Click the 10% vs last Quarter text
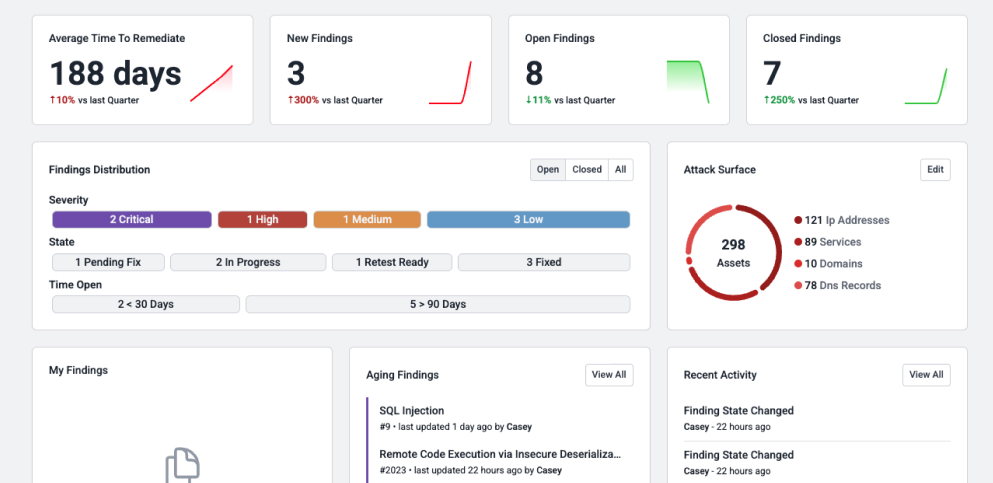Viewport: 993px width, 483px height. pyautogui.click(x=94, y=100)
